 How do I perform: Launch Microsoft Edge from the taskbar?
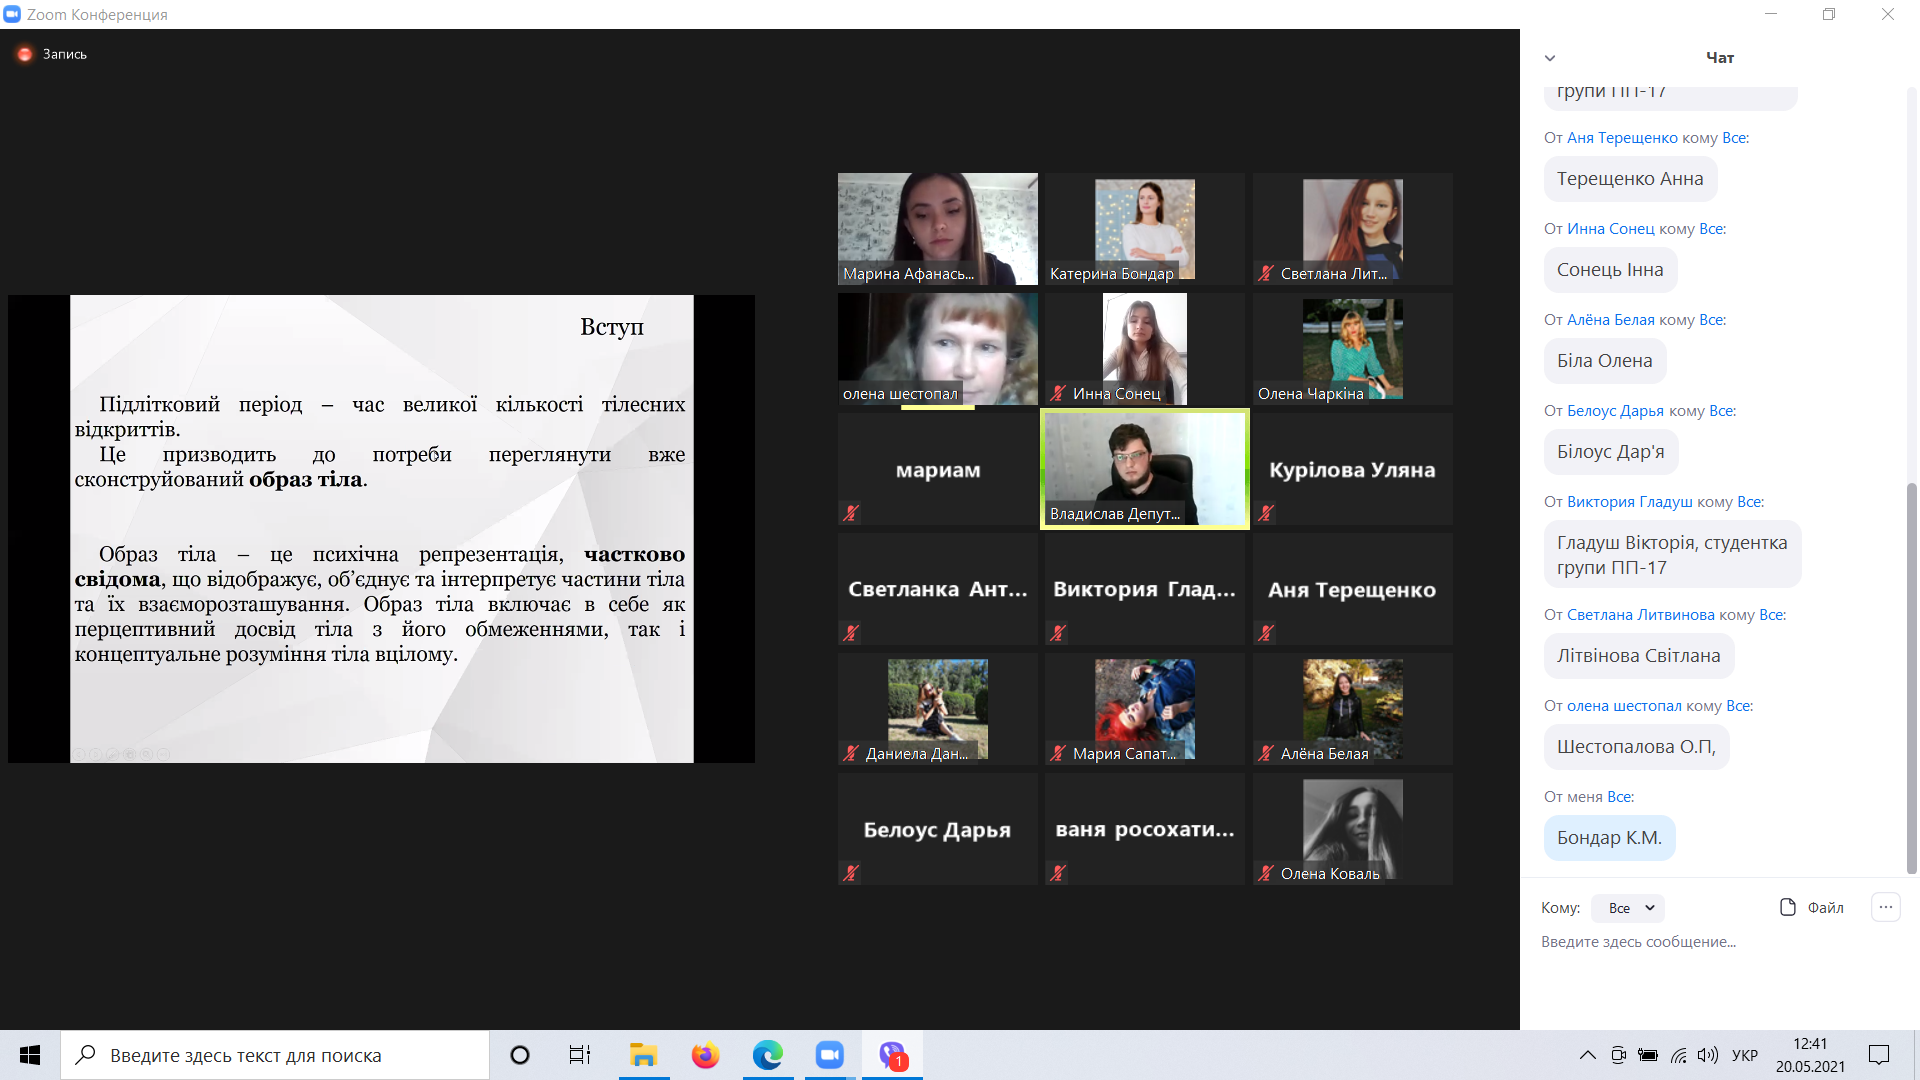[768, 1055]
